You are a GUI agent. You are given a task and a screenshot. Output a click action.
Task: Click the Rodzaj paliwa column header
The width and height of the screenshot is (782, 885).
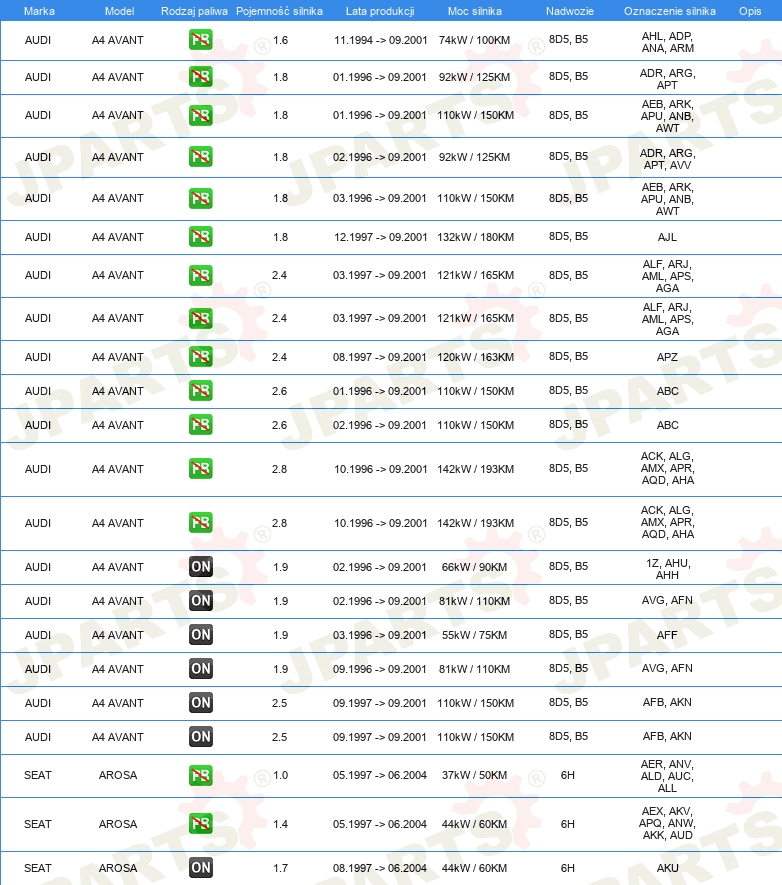[x=194, y=11]
